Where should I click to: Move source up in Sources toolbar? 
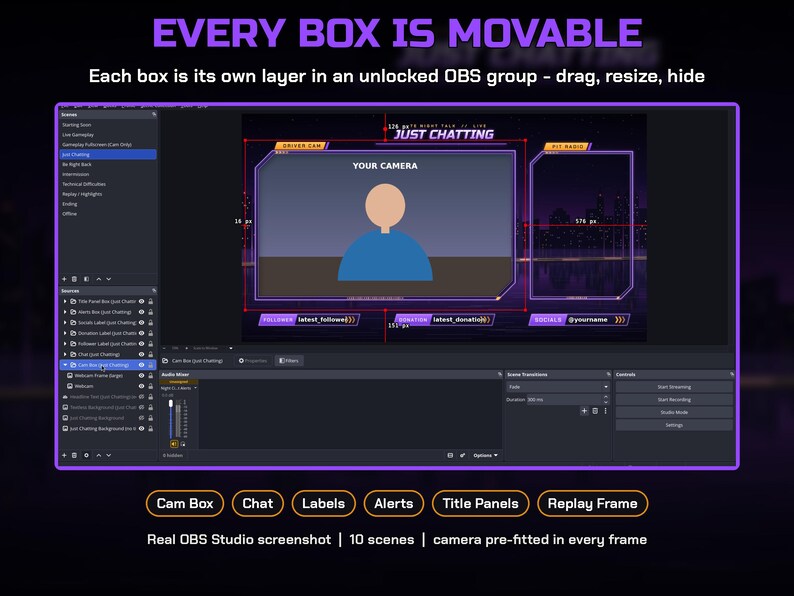[x=99, y=455]
